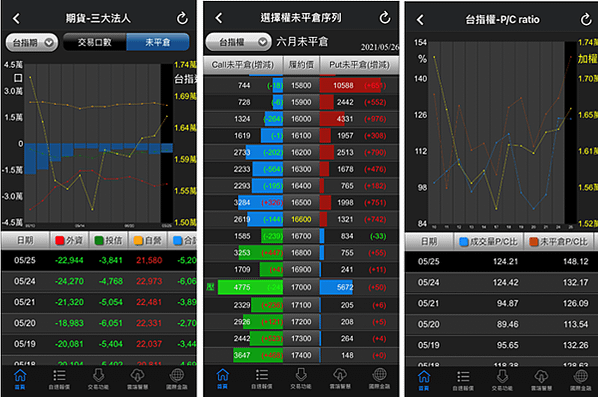This screenshot has width=598, height=397.
Task: Tap 雲端警示 cloud icon in left panel
Action: tap(138, 379)
